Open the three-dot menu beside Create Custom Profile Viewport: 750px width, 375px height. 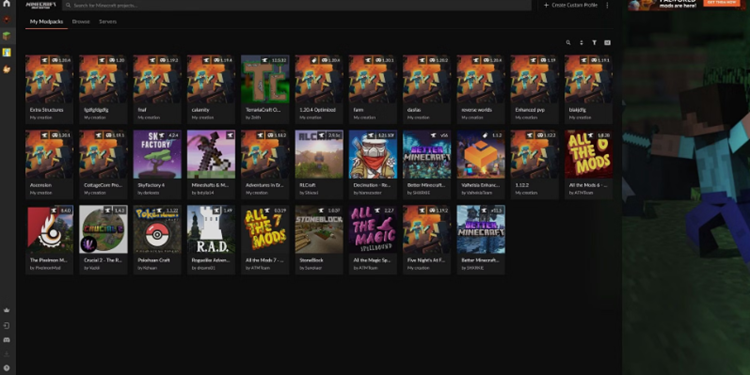[607, 5]
